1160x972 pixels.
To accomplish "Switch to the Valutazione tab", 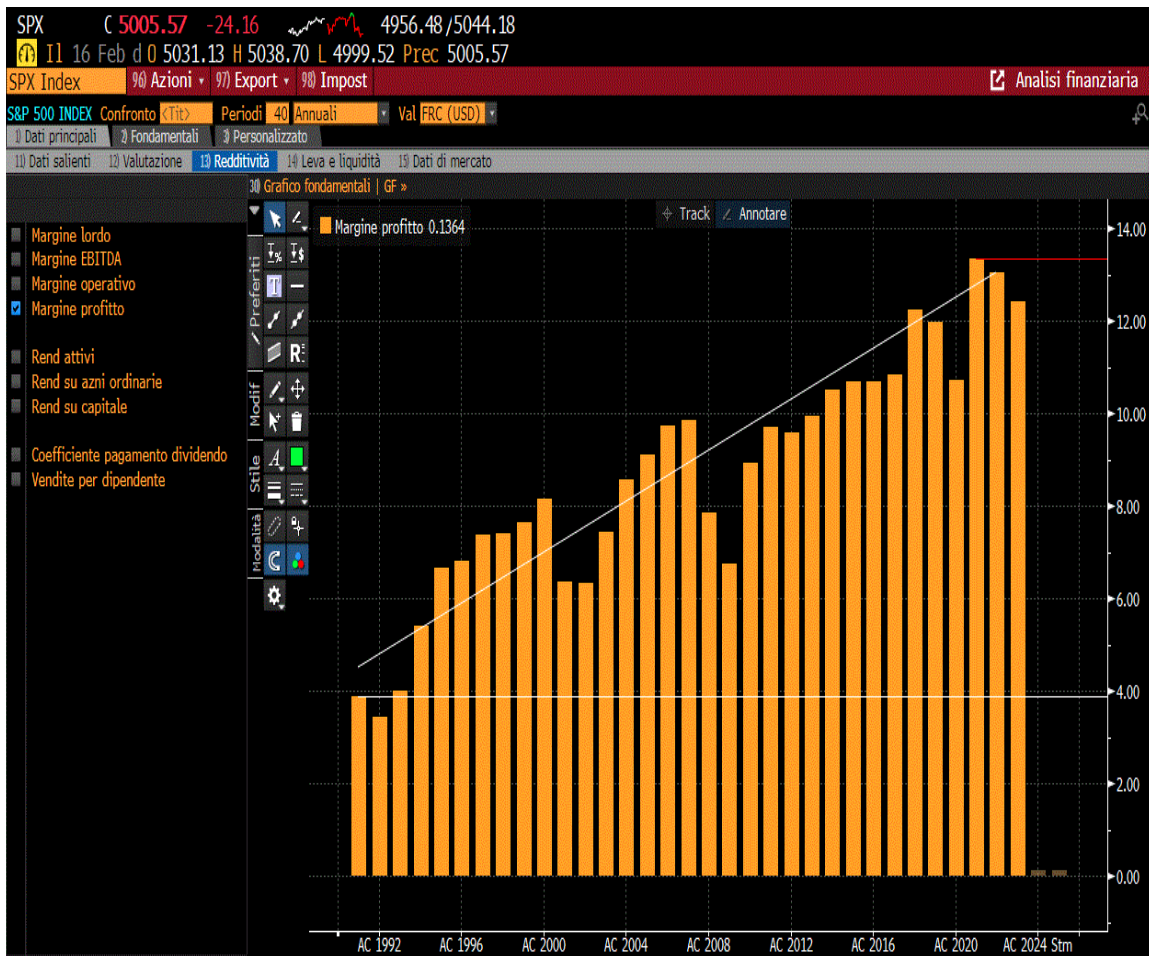I will [146, 162].
